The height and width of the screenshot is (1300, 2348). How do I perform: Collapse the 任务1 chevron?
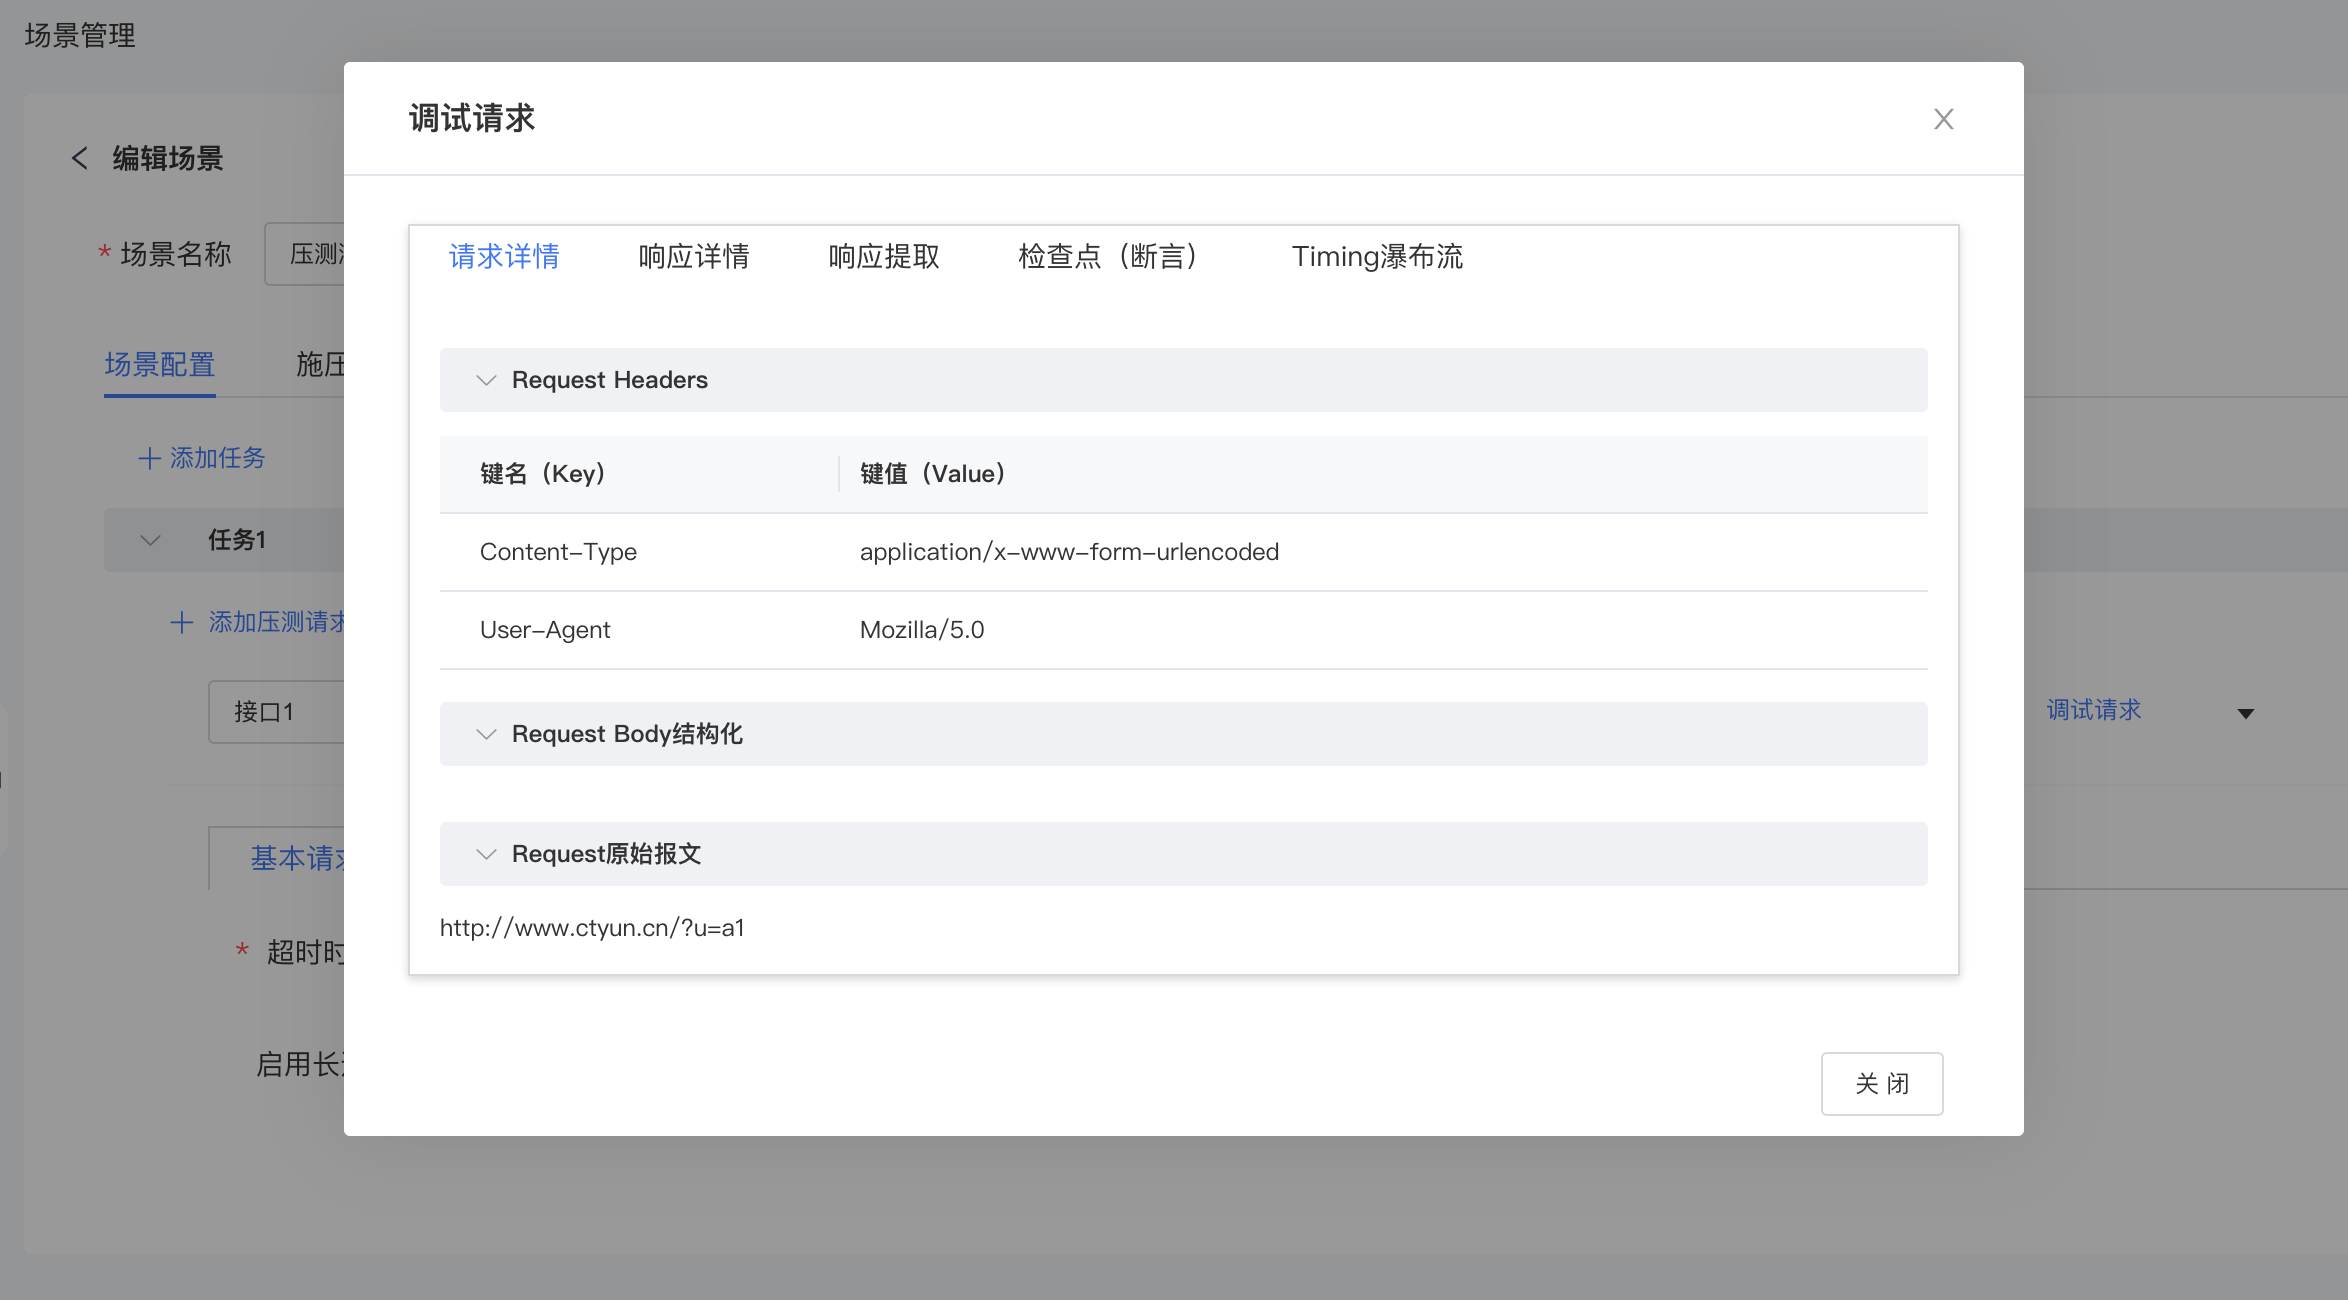tap(150, 540)
